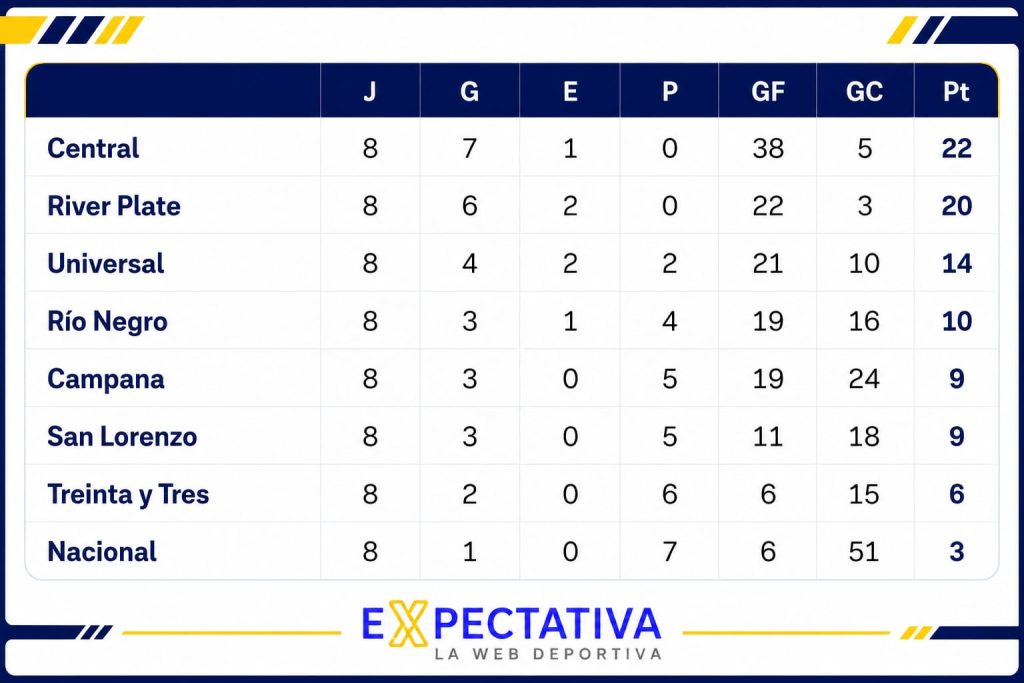Click the GF column header
The image size is (1024, 683).
[767, 91]
